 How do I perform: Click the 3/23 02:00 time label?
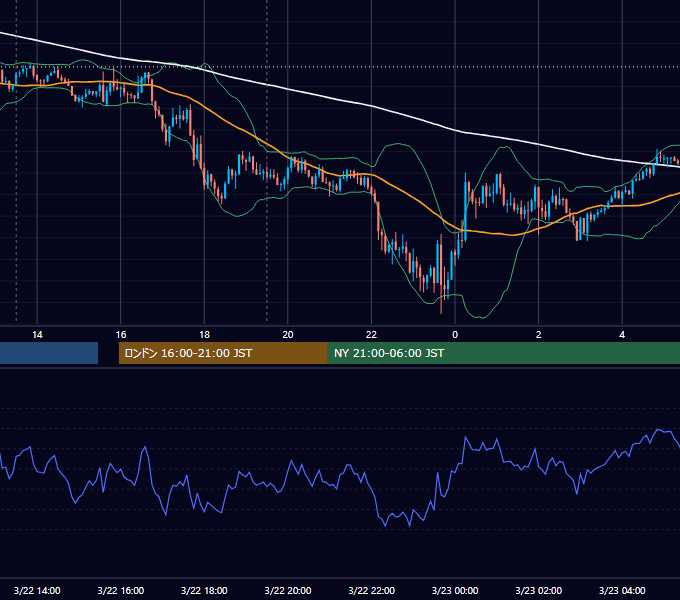tap(538, 590)
